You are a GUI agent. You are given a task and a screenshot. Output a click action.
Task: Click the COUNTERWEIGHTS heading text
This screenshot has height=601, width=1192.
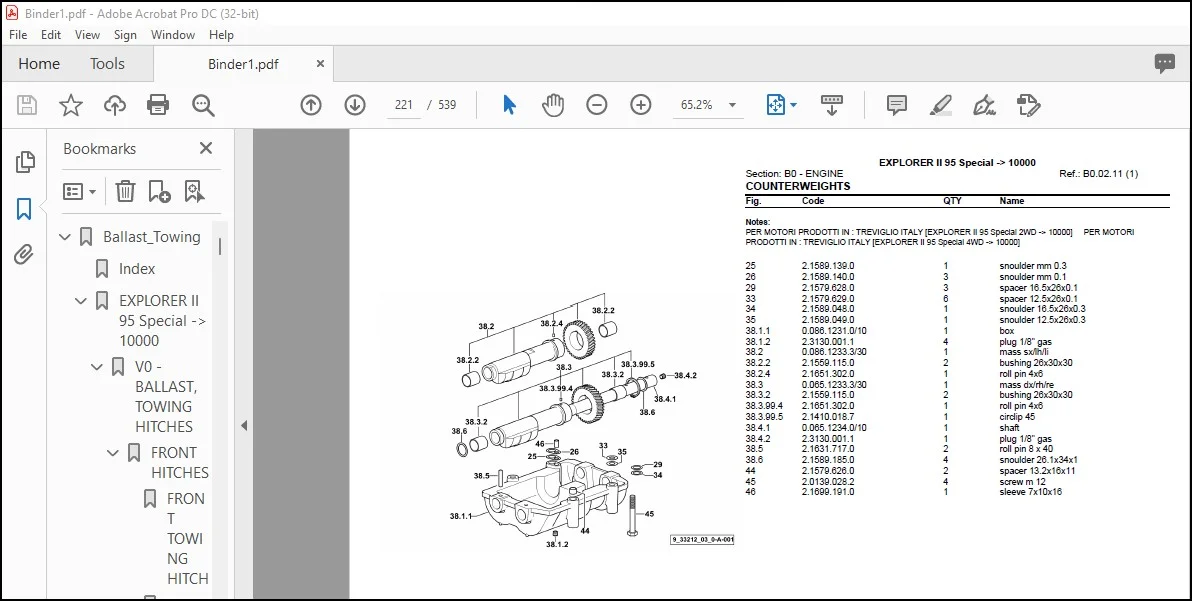tap(797, 186)
